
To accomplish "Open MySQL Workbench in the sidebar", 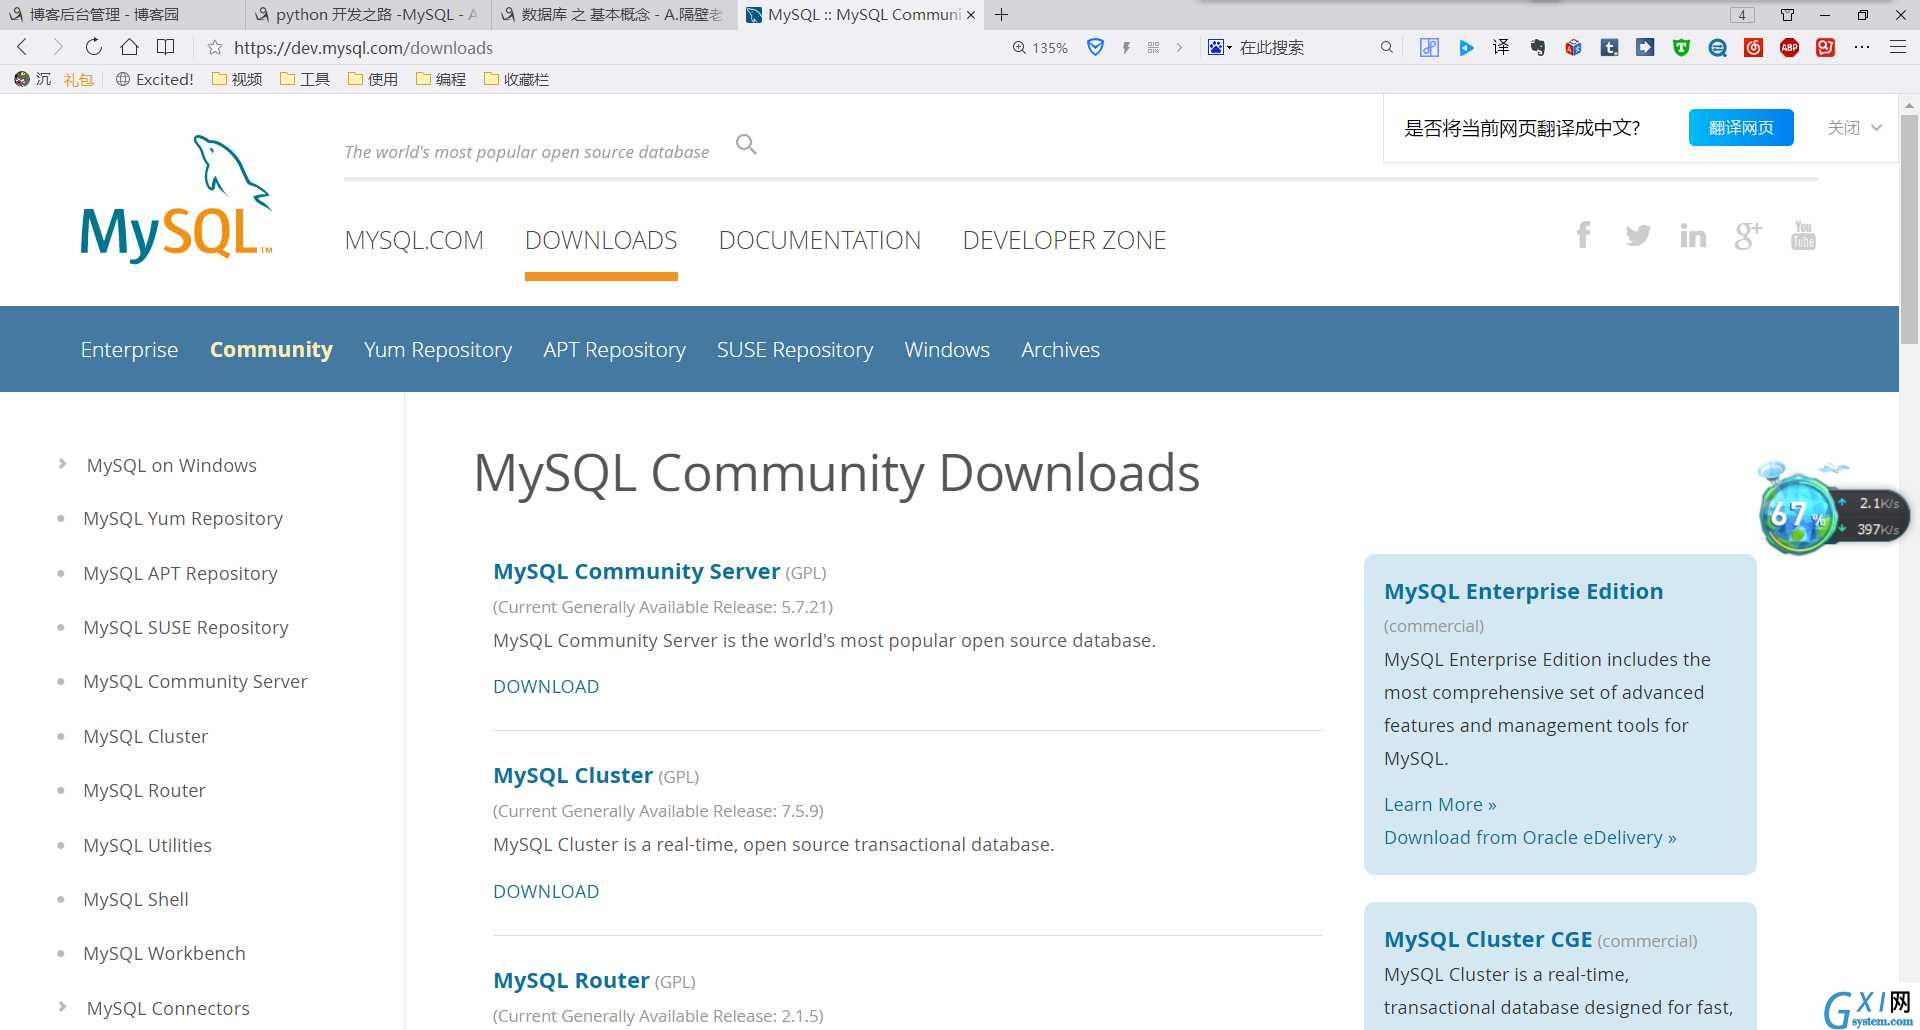I will 164,953.
